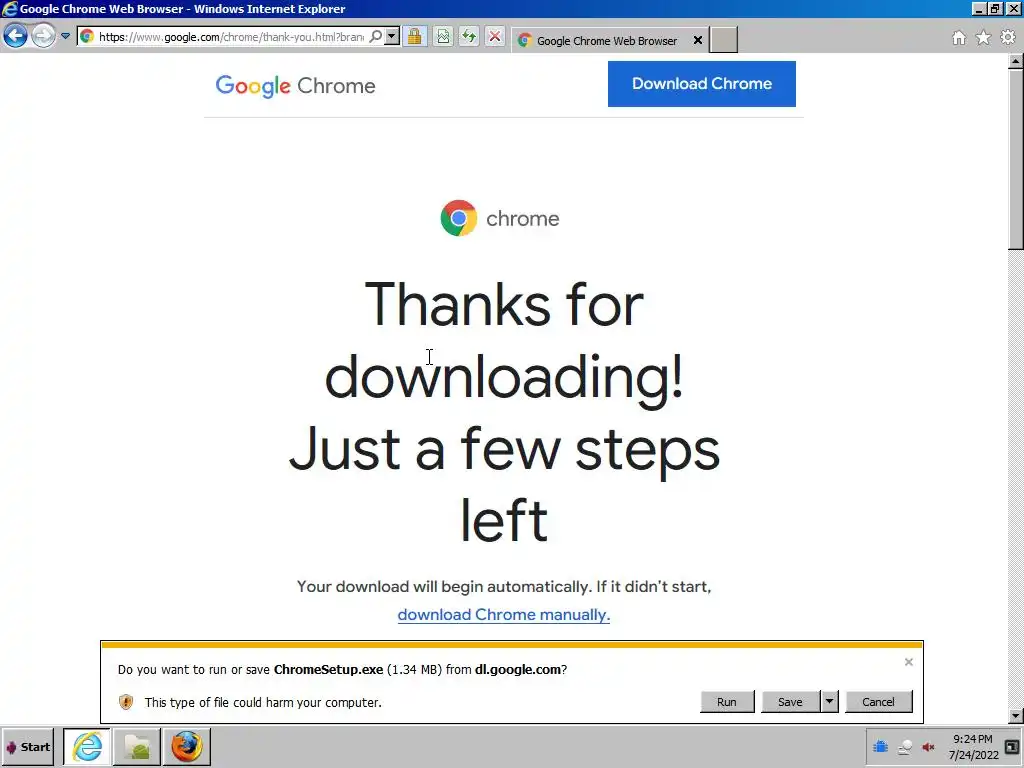
Task: Click the browser Back arrow button
Action: [x=15, y=35]
